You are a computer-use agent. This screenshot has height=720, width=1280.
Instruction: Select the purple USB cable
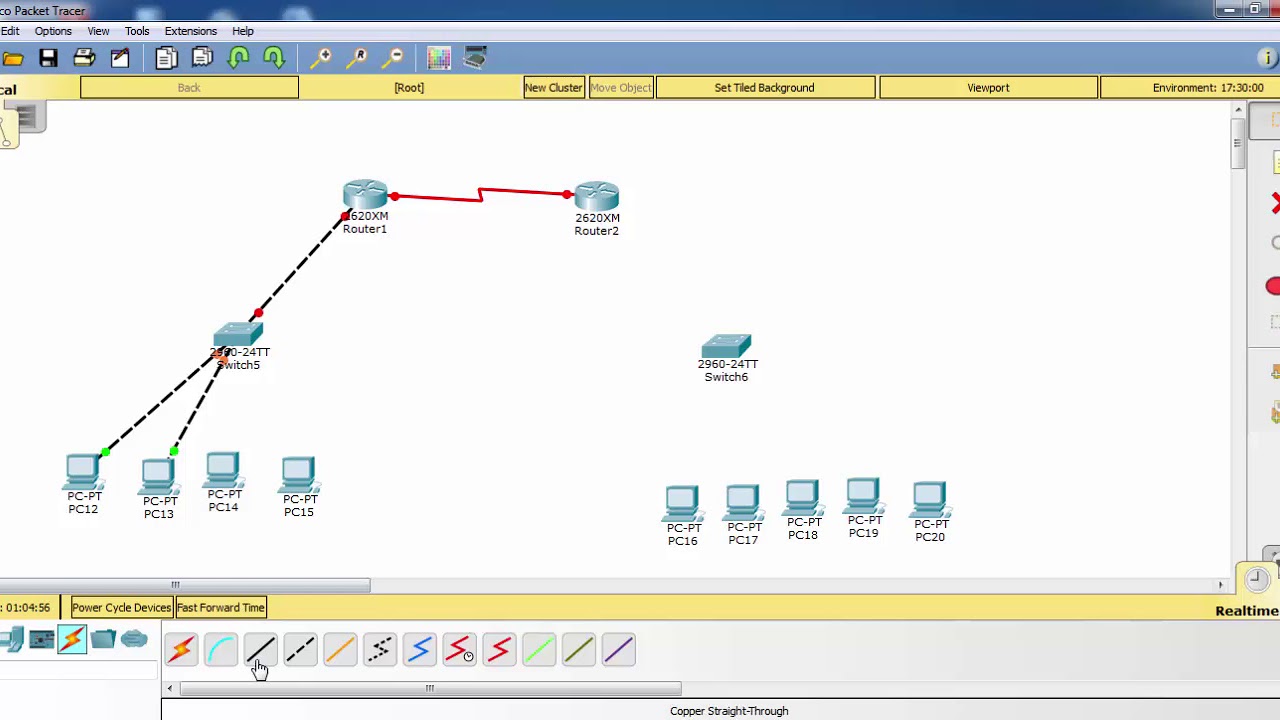point(619,651)
